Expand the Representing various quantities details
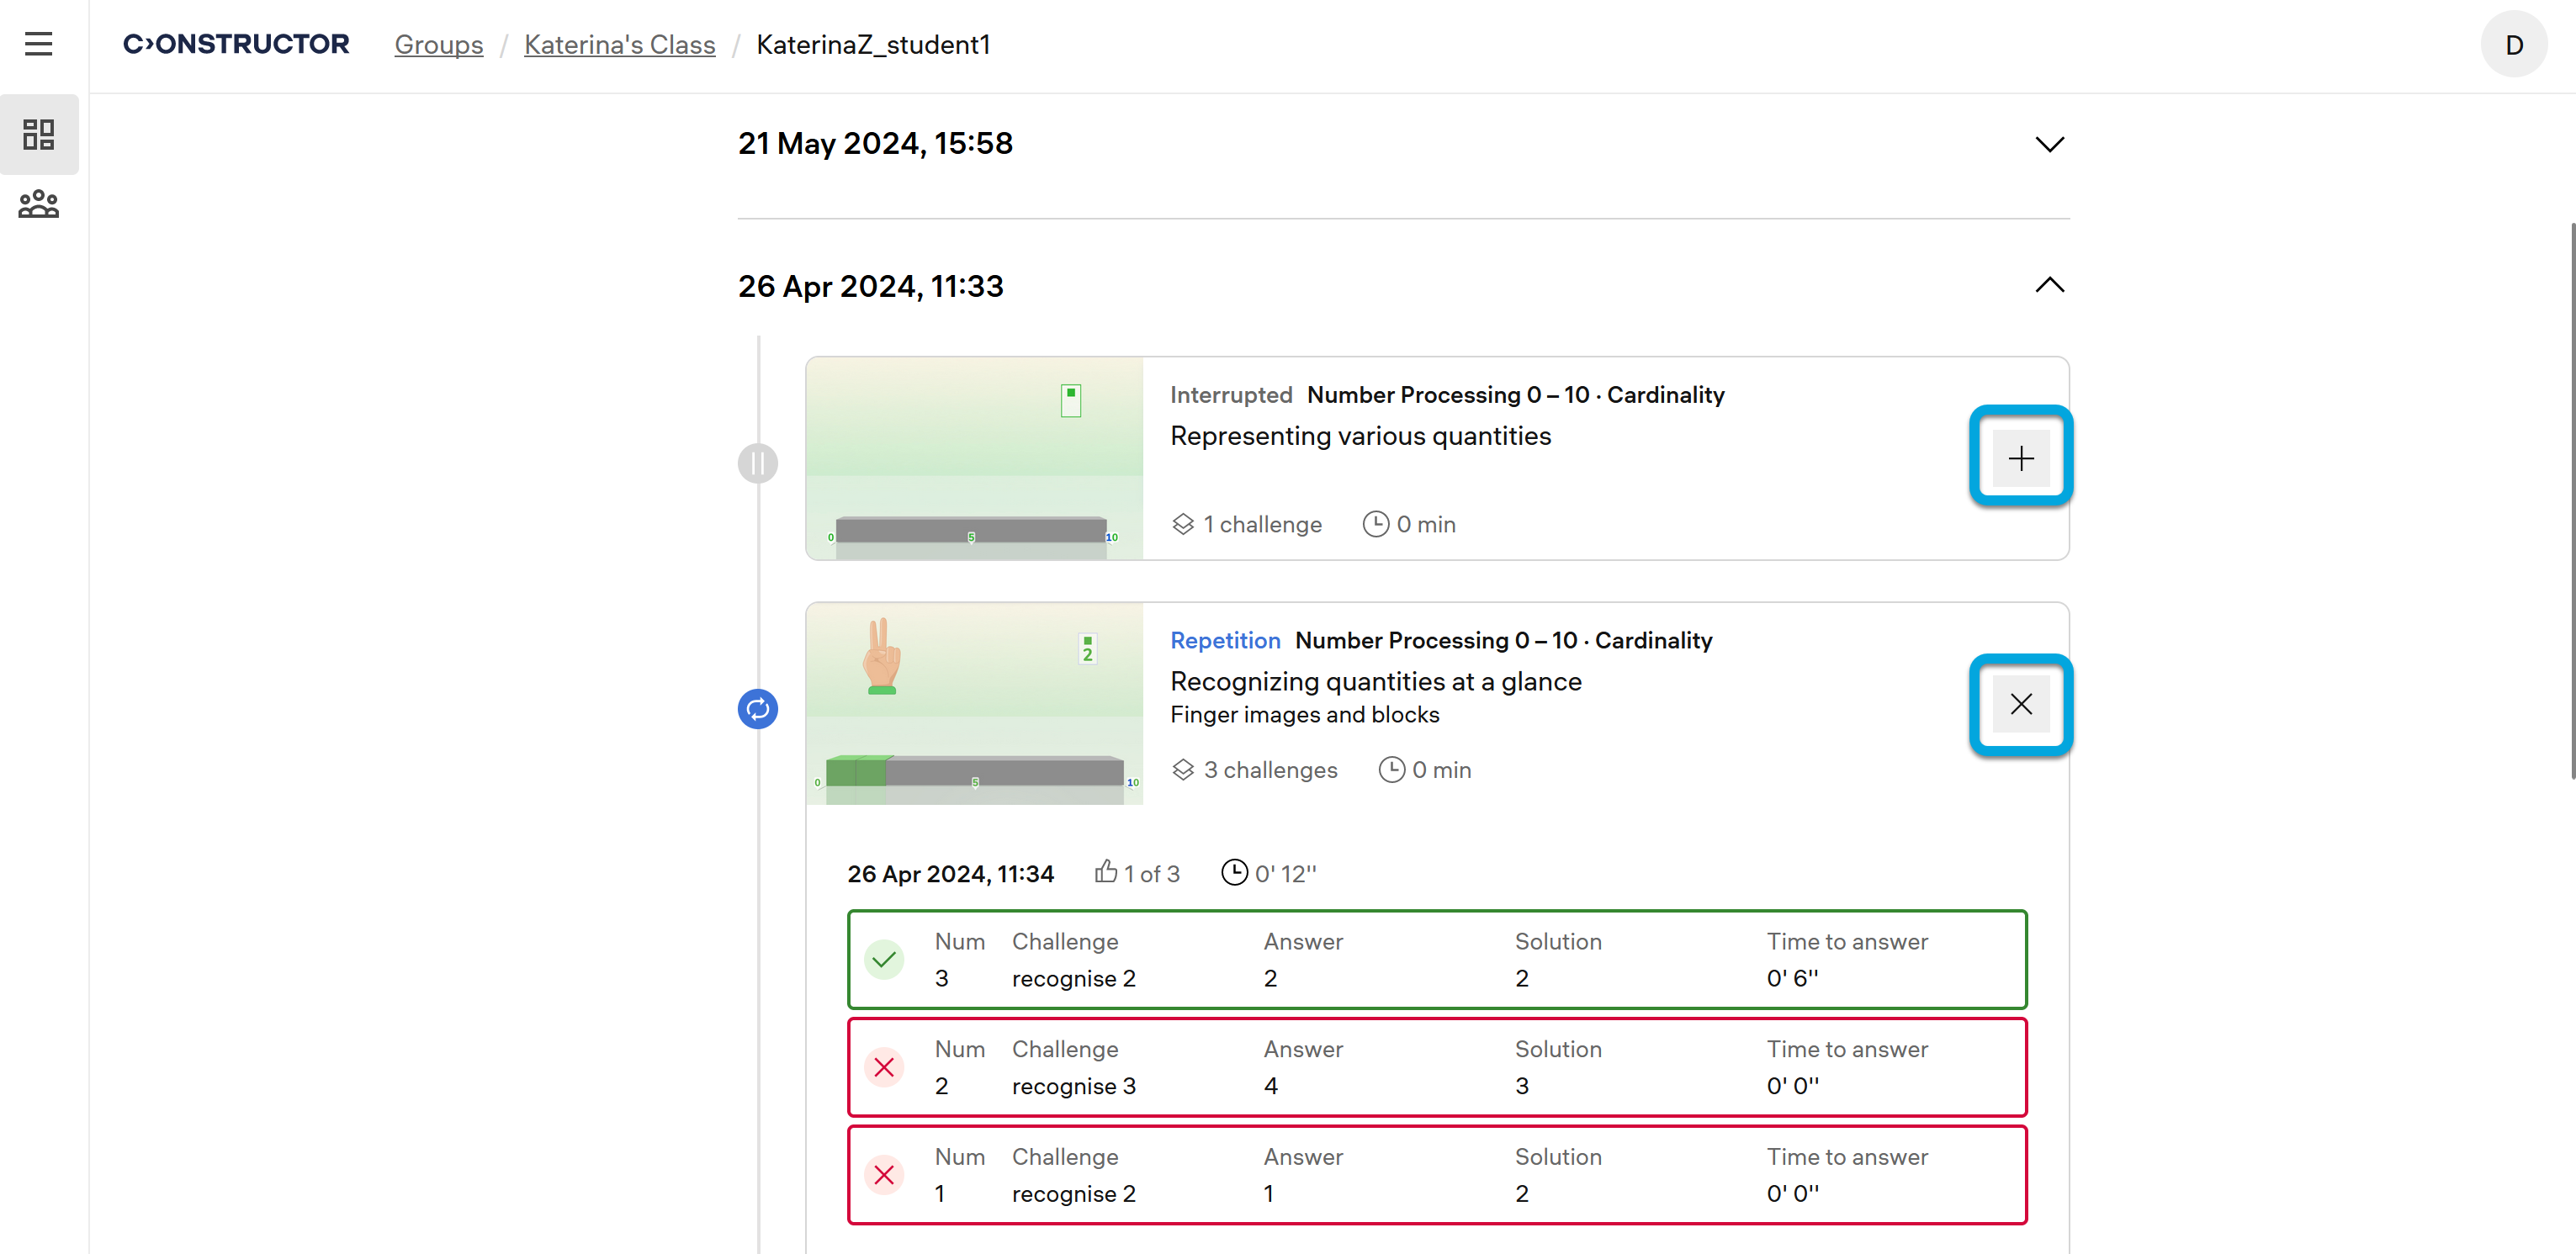Screen dimensions: 2576x1254 [x=2020, y=458]
